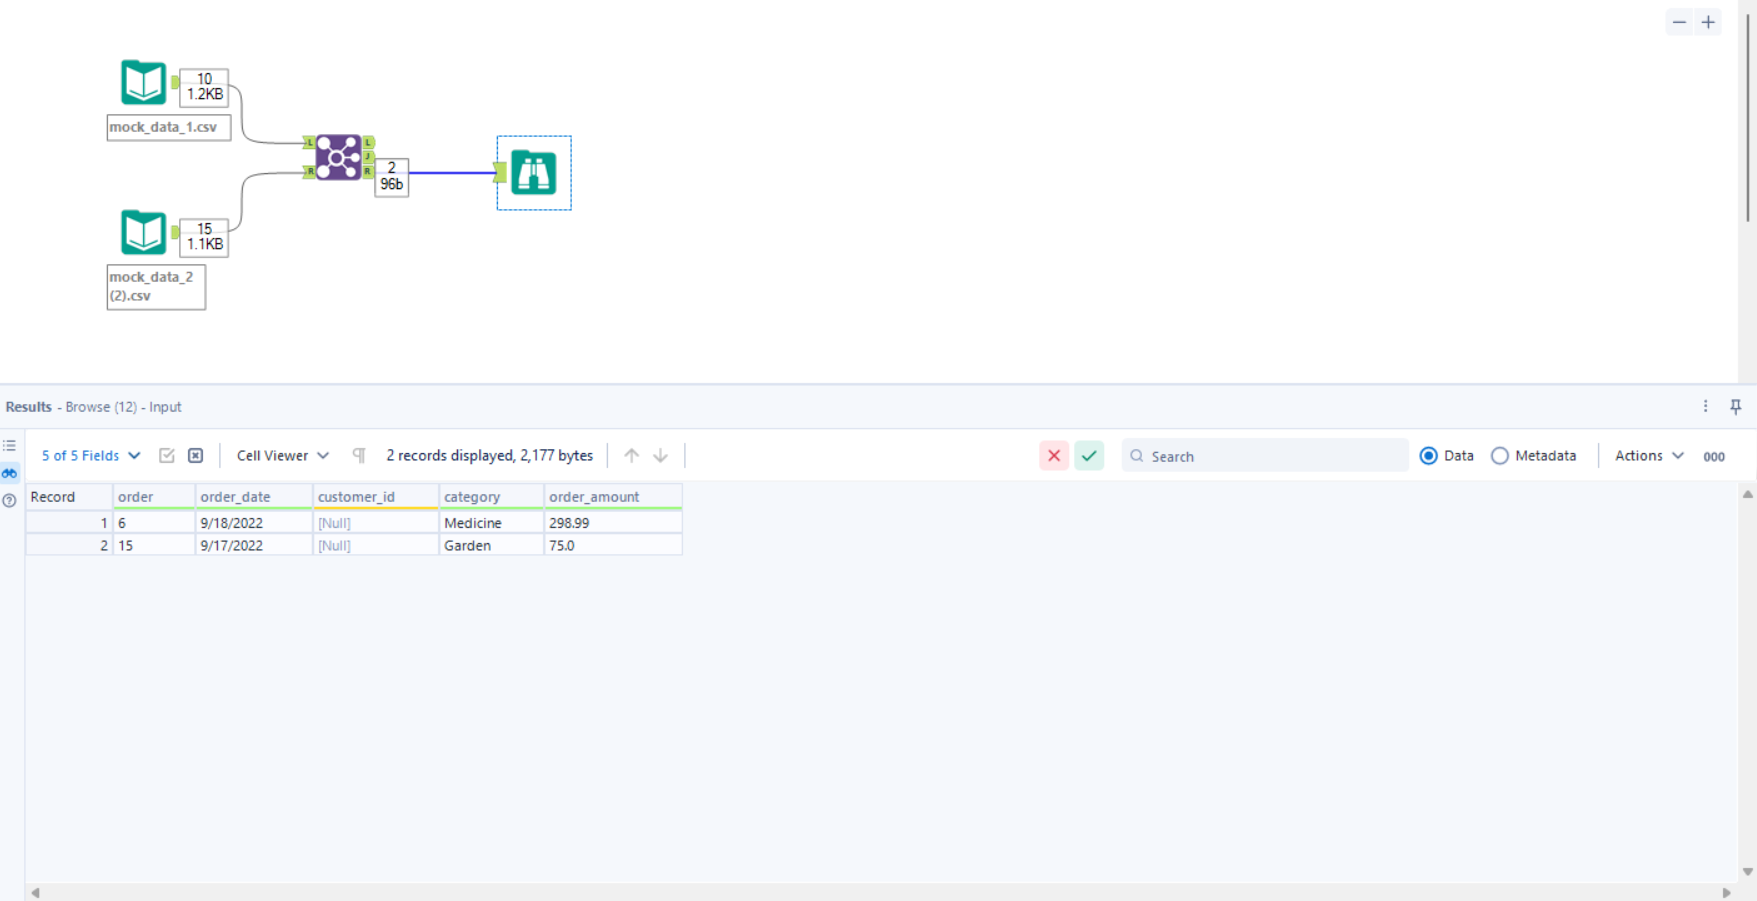Click the Browse tool's input anchor

click(500, 174)
